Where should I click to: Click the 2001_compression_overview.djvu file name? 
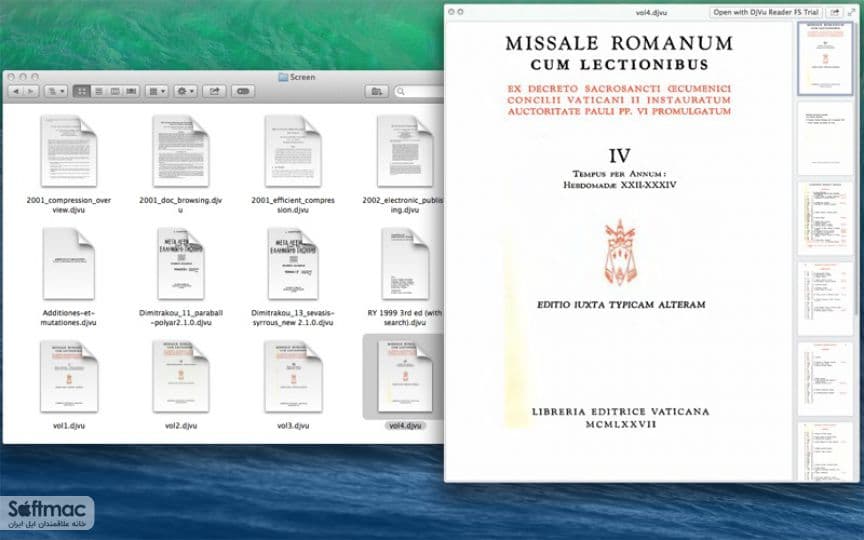coord(69,205)
